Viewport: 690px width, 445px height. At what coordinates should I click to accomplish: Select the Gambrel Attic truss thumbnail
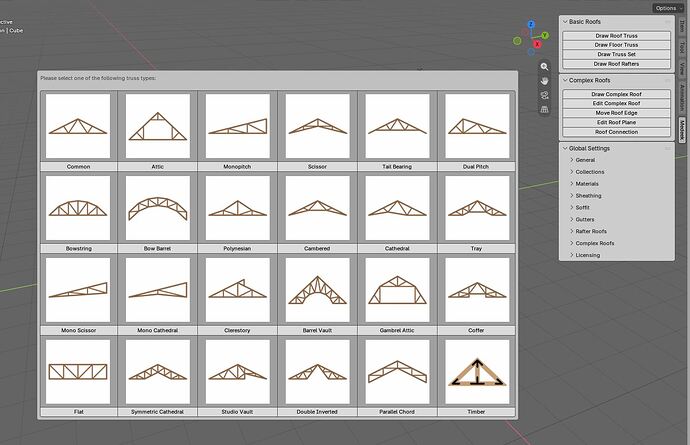397,290
